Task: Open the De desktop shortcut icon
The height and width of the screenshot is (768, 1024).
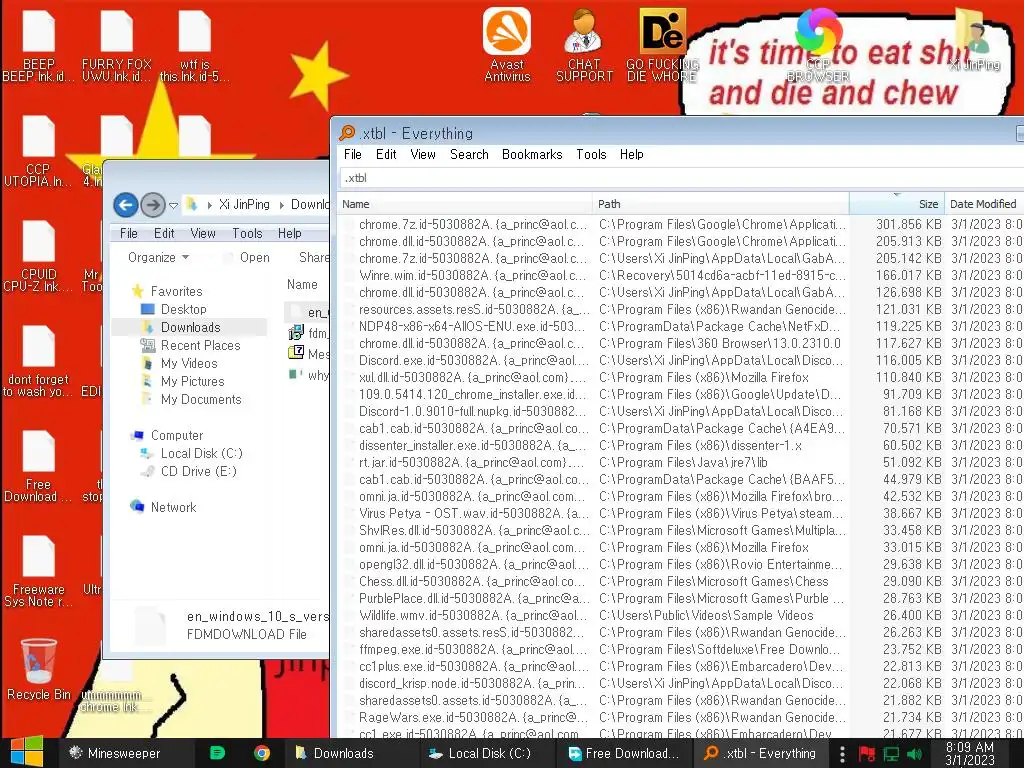Action: 662,44
